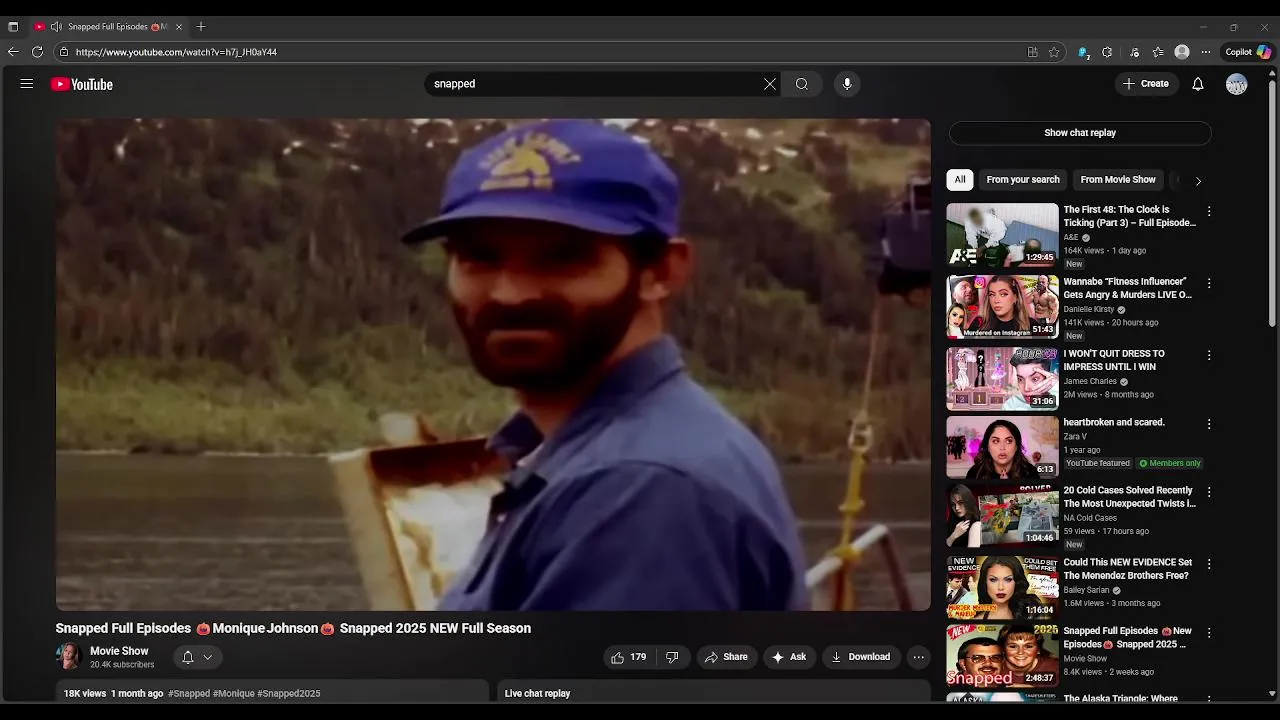The width and height of the screenshot is (1280, 720).
Task: Open the 20 Cold Cases thumbnail
Action: (x=1002, y=516)
